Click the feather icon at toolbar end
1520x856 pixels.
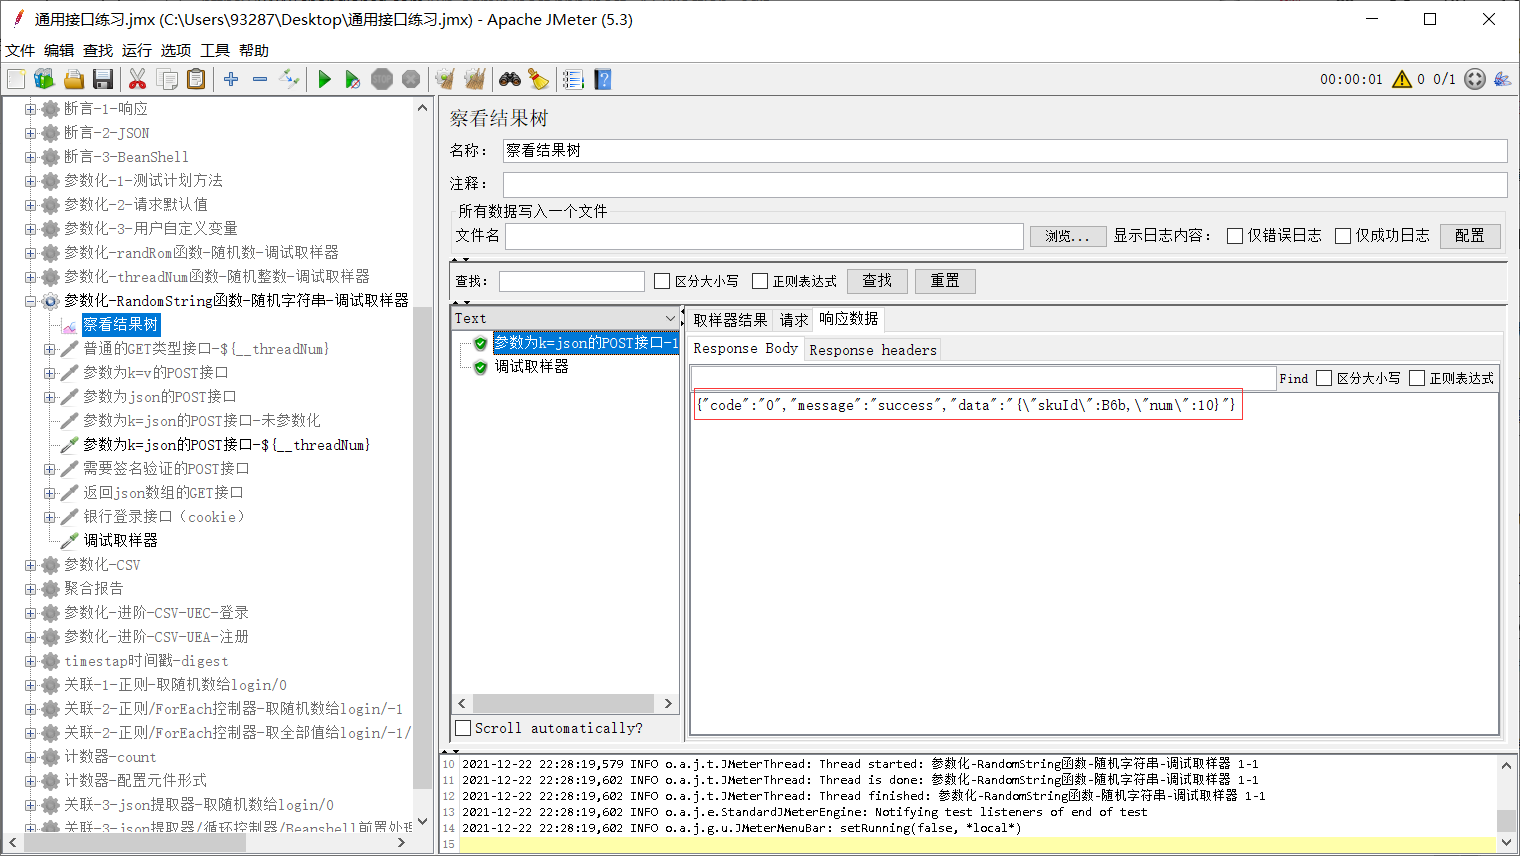[x=1502, y=79]
